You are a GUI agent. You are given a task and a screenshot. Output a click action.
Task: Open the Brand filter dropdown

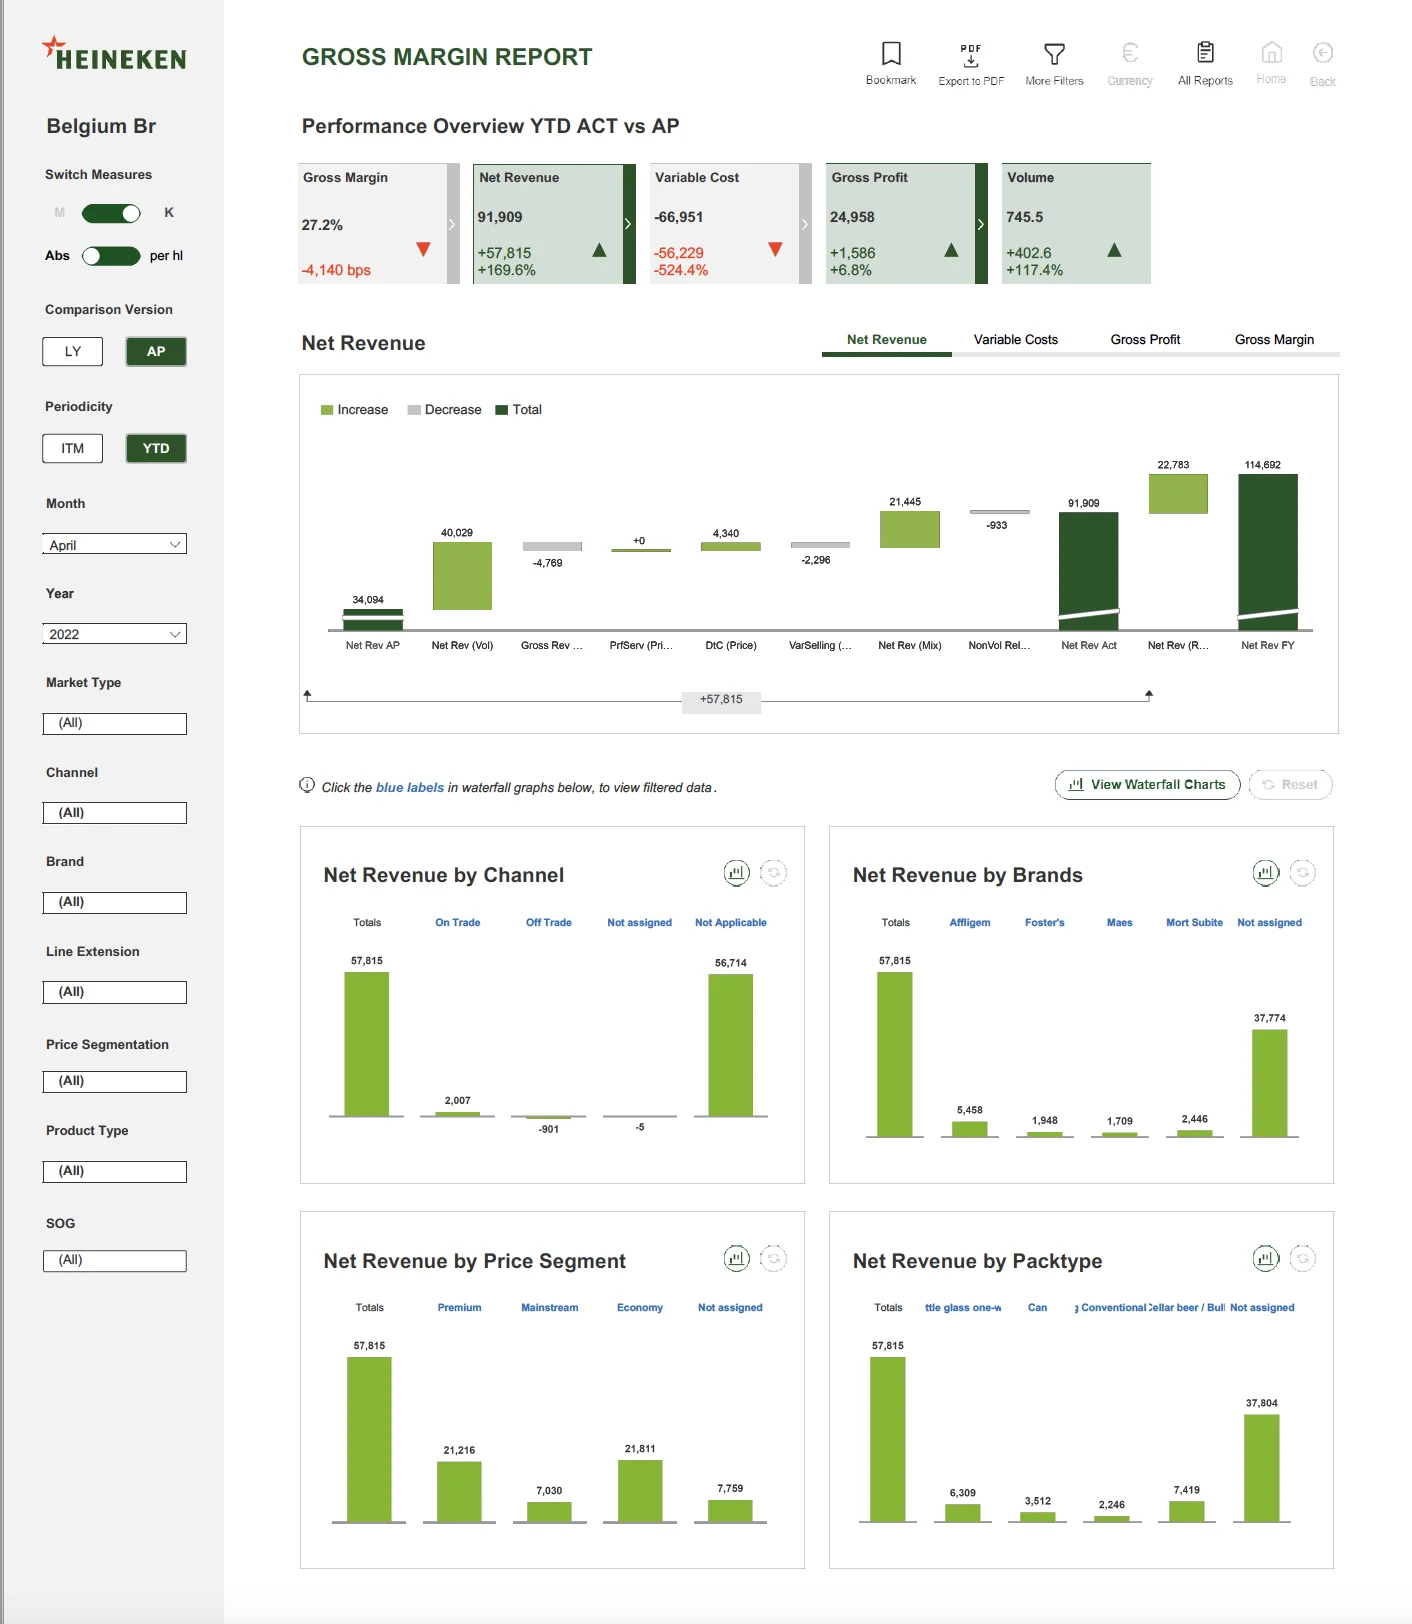(115, 903)
